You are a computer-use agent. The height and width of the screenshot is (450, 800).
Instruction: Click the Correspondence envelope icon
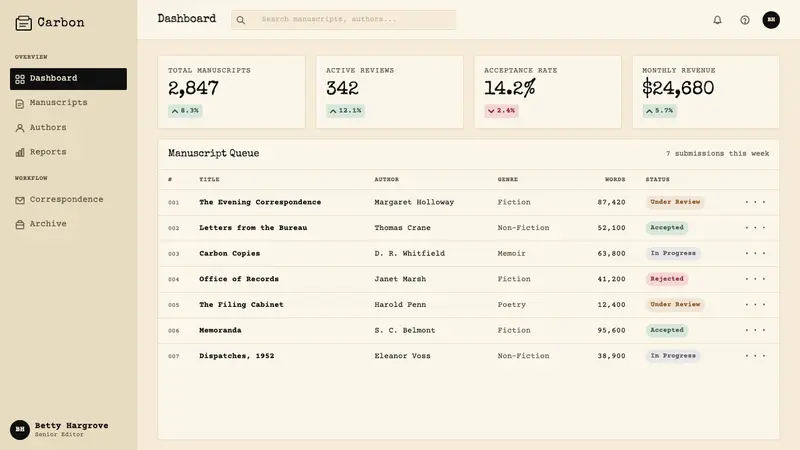20,200
